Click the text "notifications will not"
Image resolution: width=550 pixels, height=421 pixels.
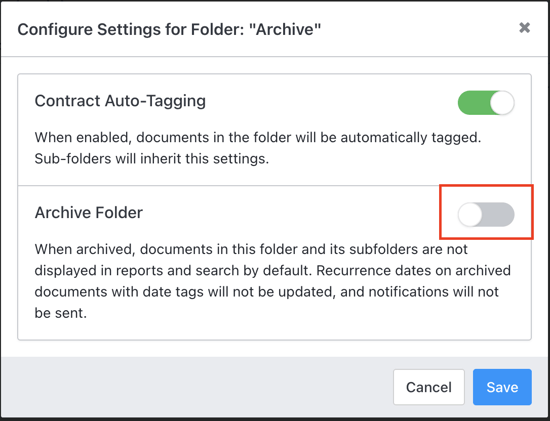click(420, 292)
